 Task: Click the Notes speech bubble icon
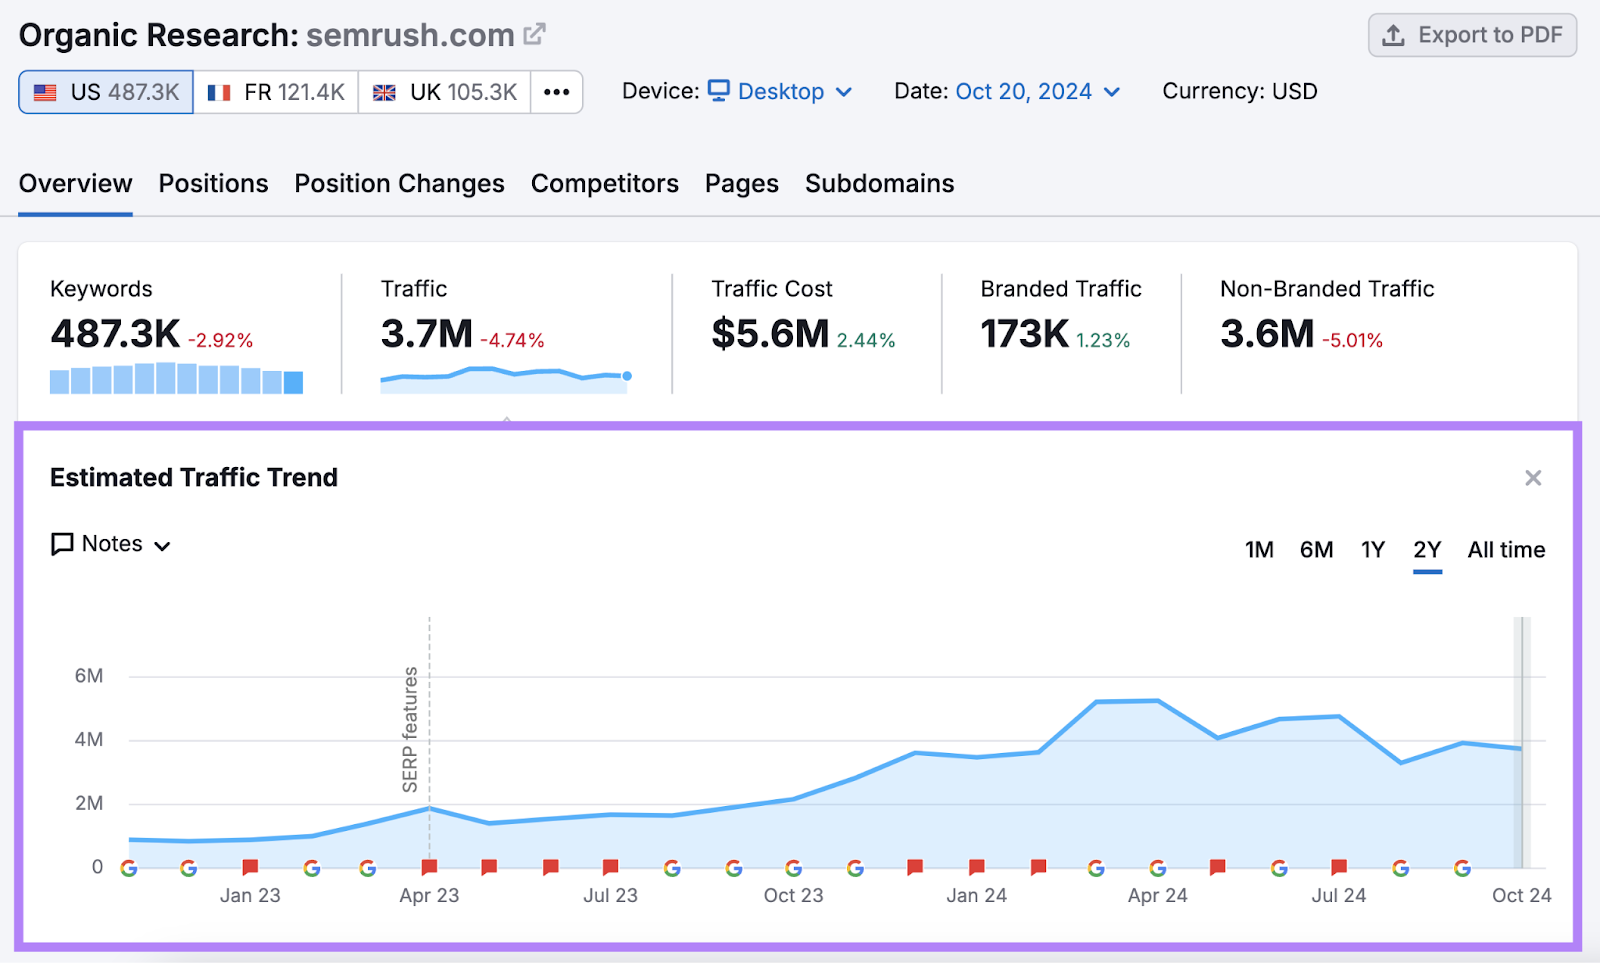(61, 544)
